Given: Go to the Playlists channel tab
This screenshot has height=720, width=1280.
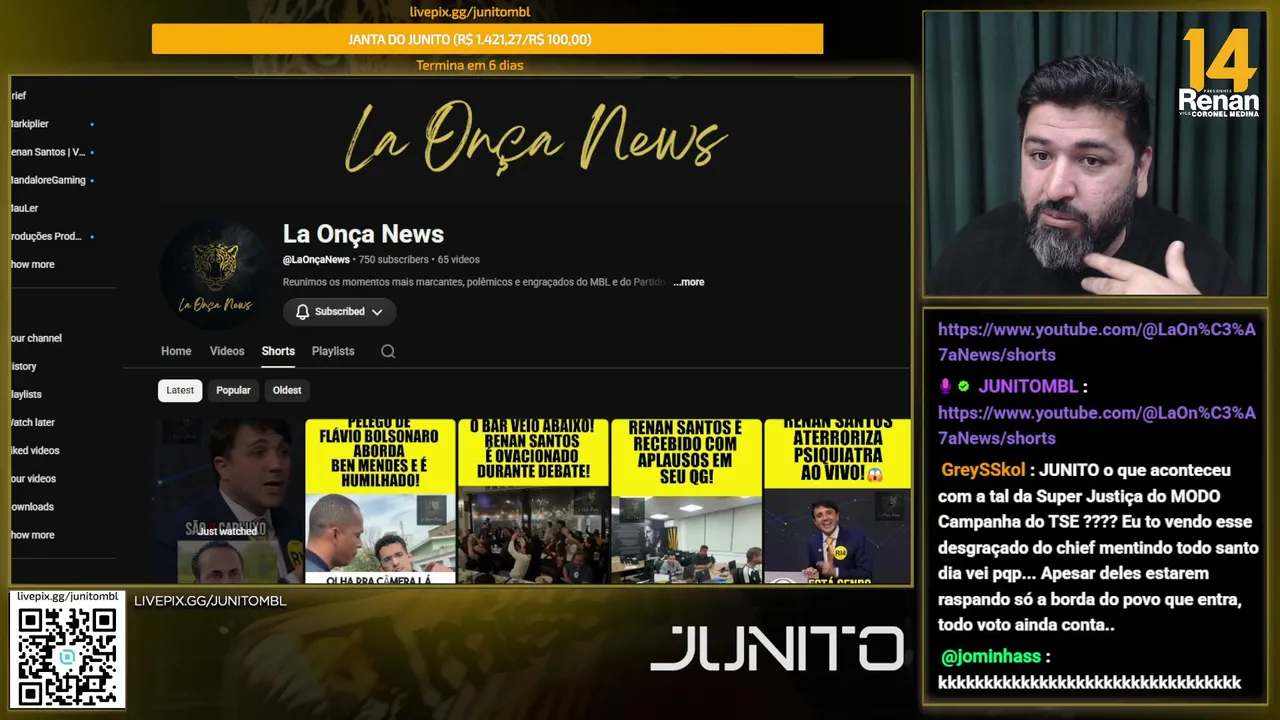Looking at the screenshot, I should (333, 351).
